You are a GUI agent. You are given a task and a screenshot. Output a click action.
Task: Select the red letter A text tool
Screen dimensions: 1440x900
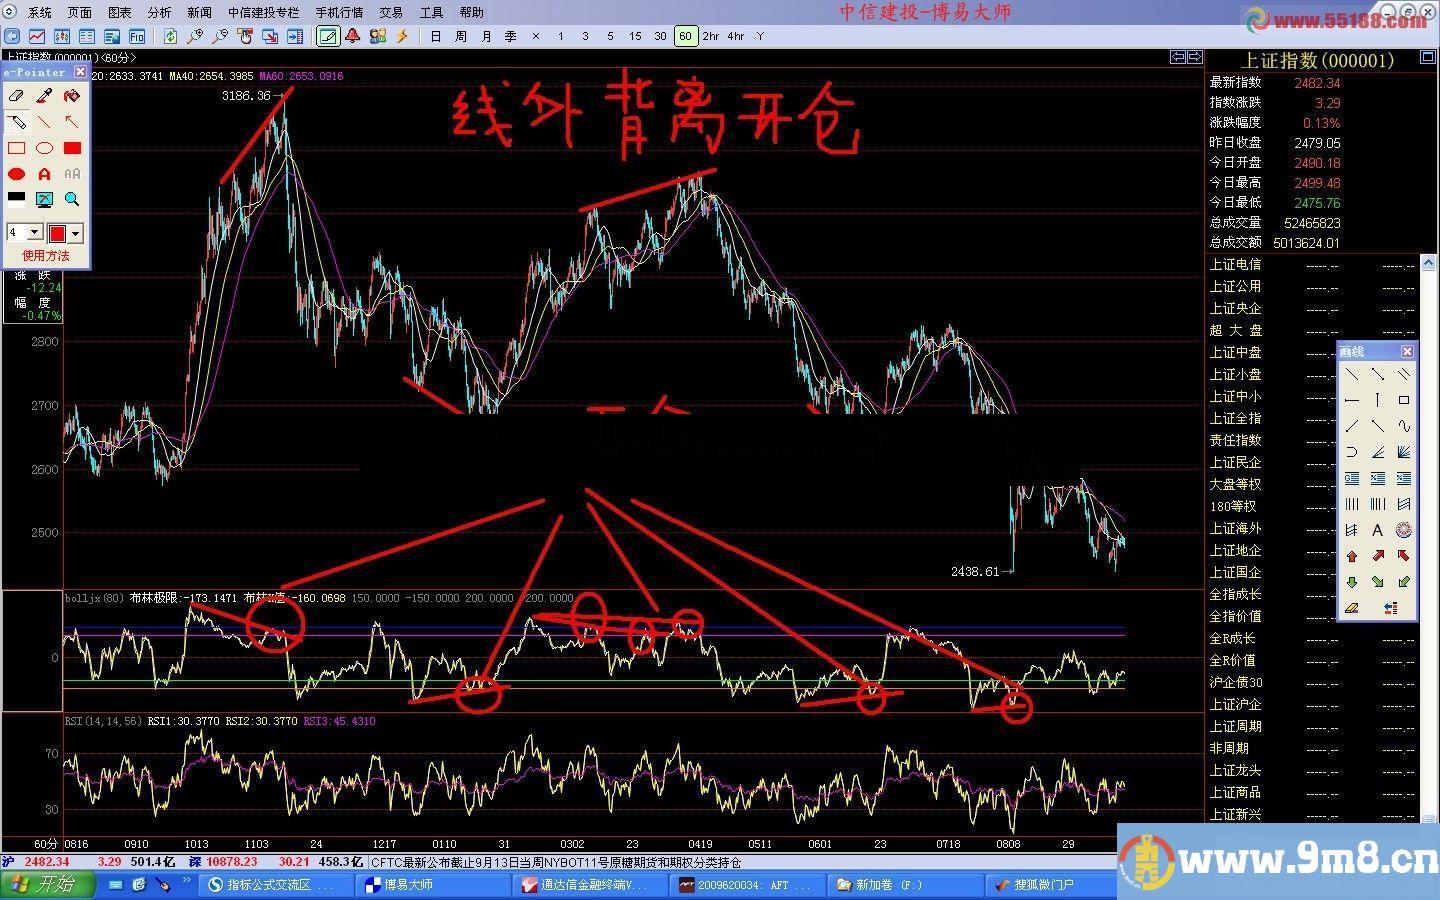pyautogui.click(x=44, y=174)
